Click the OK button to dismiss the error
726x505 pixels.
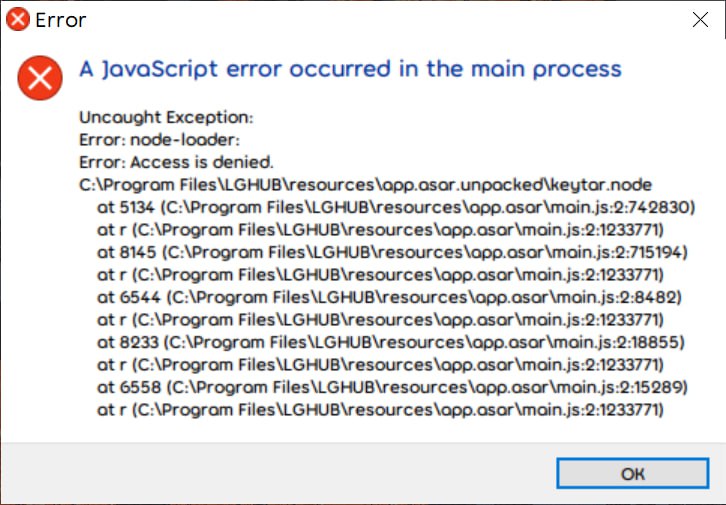coord(632,473)
